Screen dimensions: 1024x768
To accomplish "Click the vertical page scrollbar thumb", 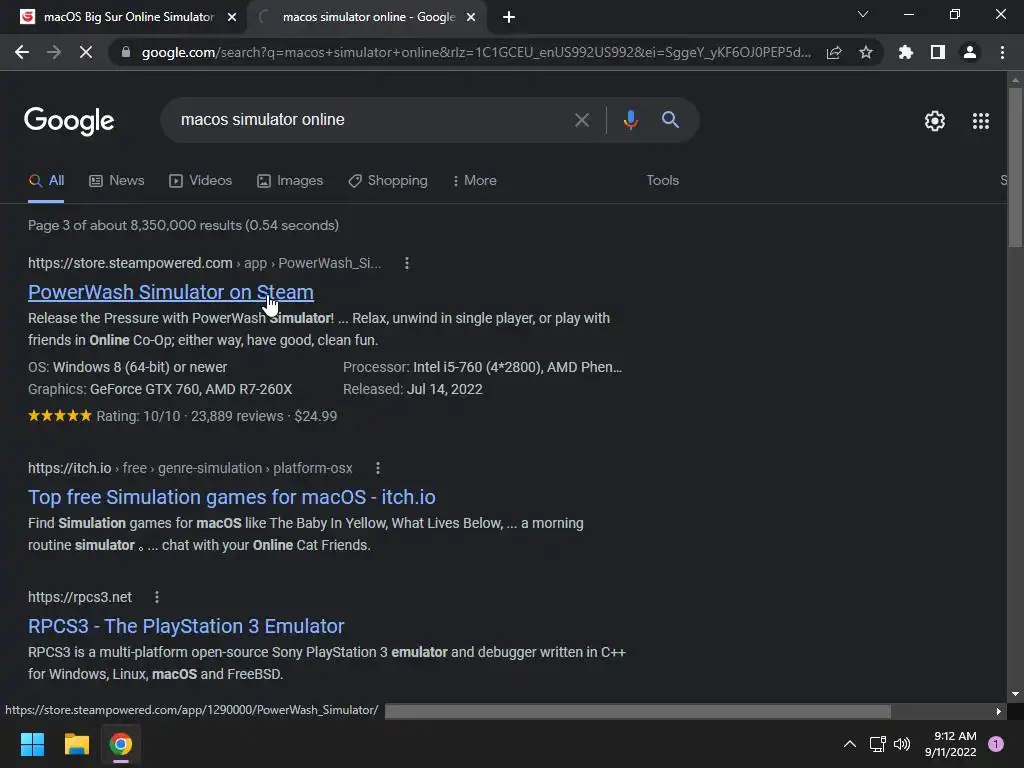I will click(x=1015, y=167).
